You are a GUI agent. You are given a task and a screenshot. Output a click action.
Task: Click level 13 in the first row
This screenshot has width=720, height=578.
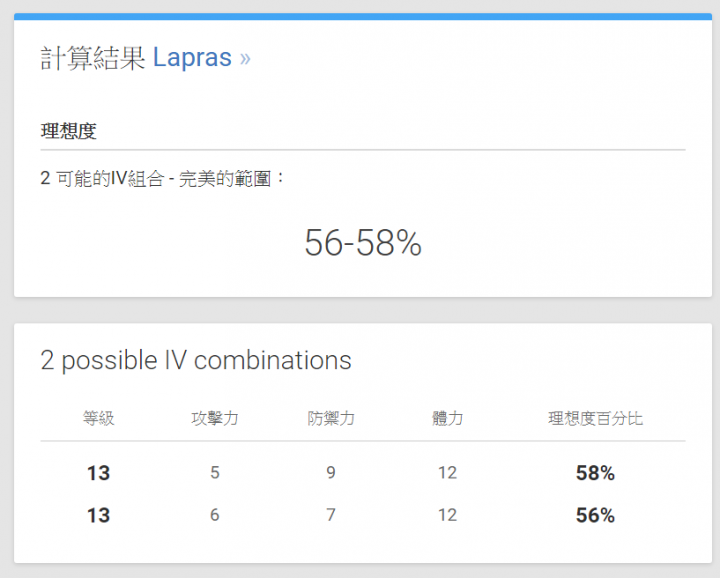(x=98, y=473)
